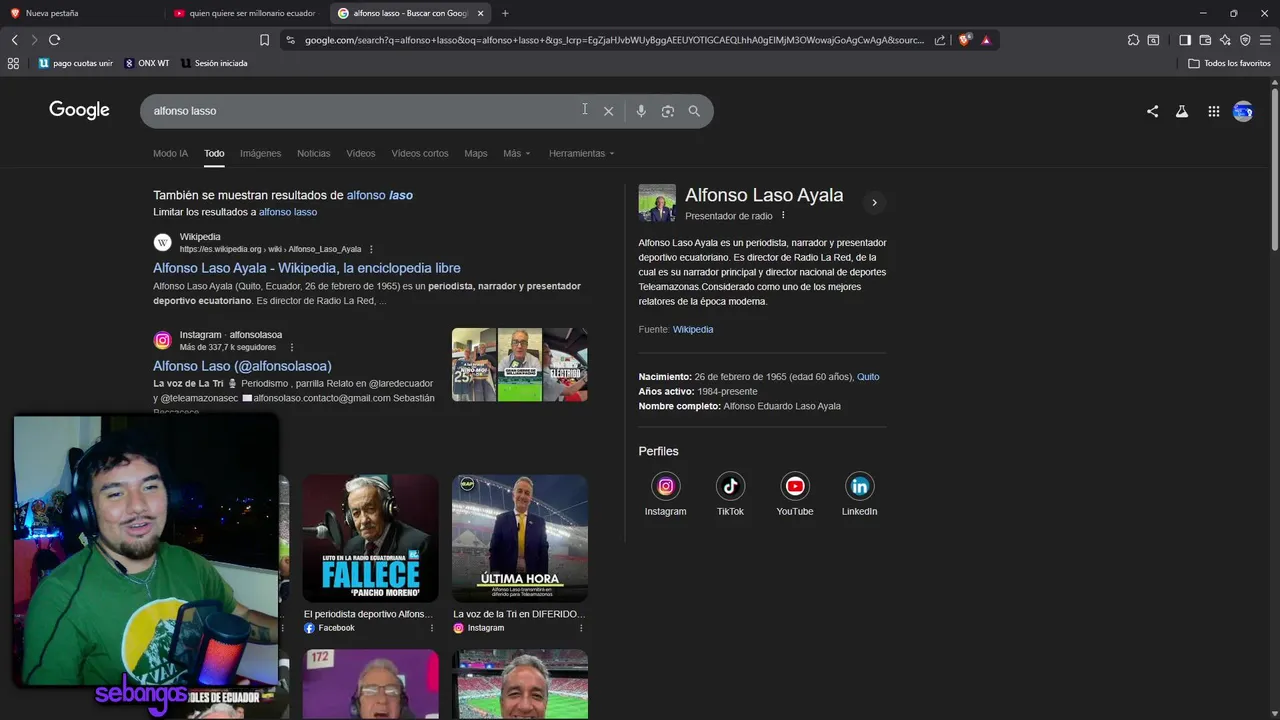Toggle the browser sidebar panel
This screenshot has height=720, width=1280.
[x=1185, y=40]
